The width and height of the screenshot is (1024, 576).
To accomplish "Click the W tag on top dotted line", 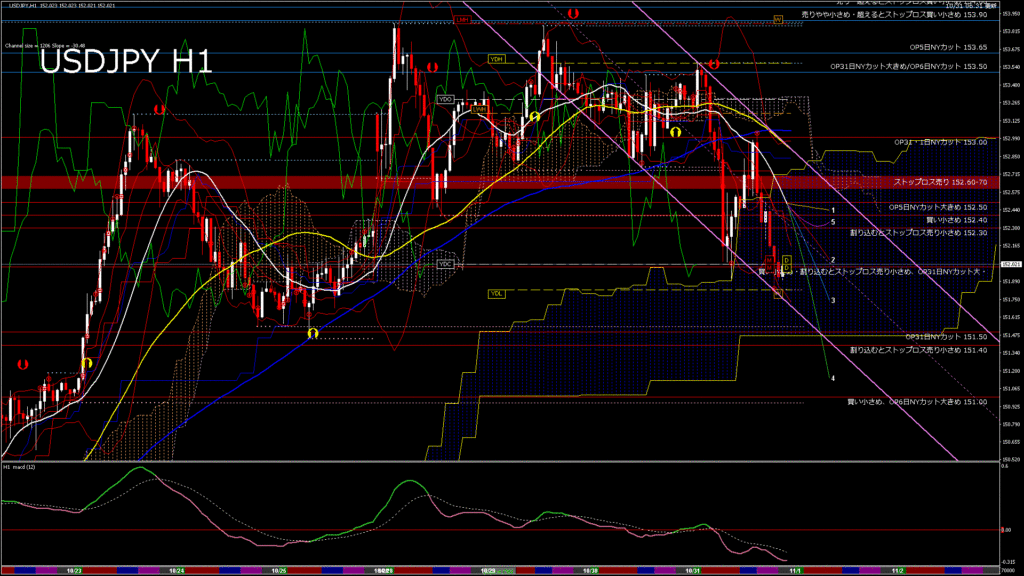I will (x=777, y=19).
